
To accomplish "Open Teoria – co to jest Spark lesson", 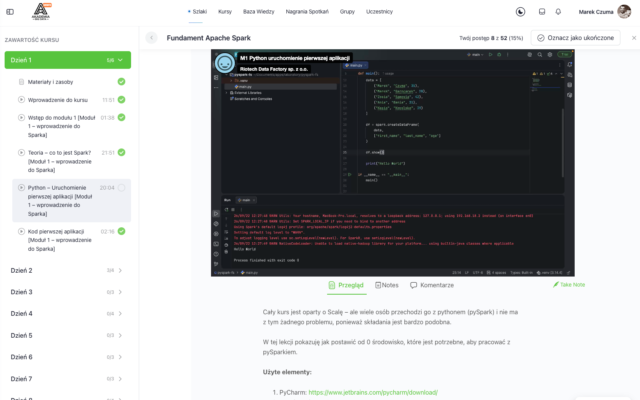I will coord(60,161).
